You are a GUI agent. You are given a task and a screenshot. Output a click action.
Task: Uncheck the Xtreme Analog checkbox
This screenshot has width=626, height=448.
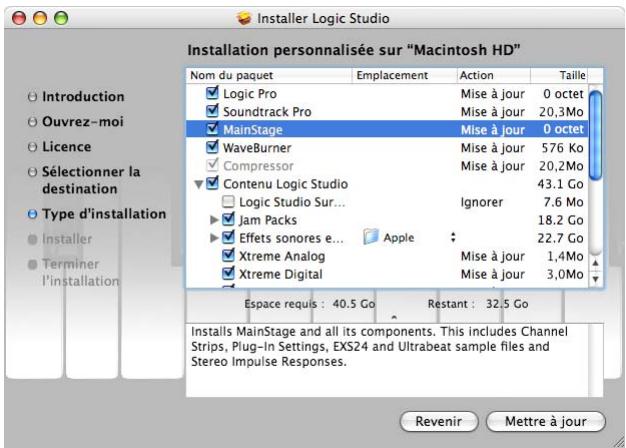(228, 255)
